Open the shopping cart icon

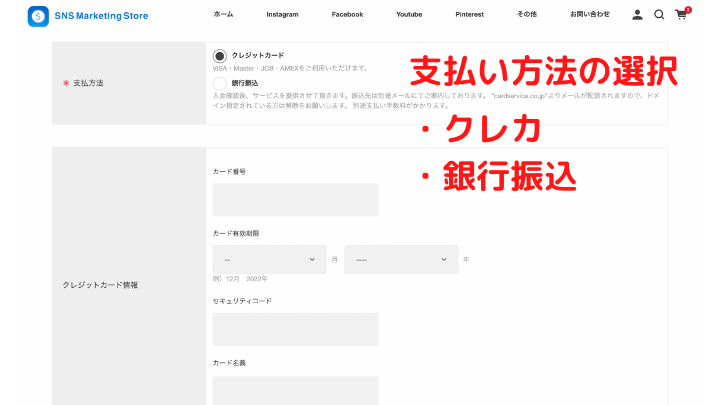point(681,15)
